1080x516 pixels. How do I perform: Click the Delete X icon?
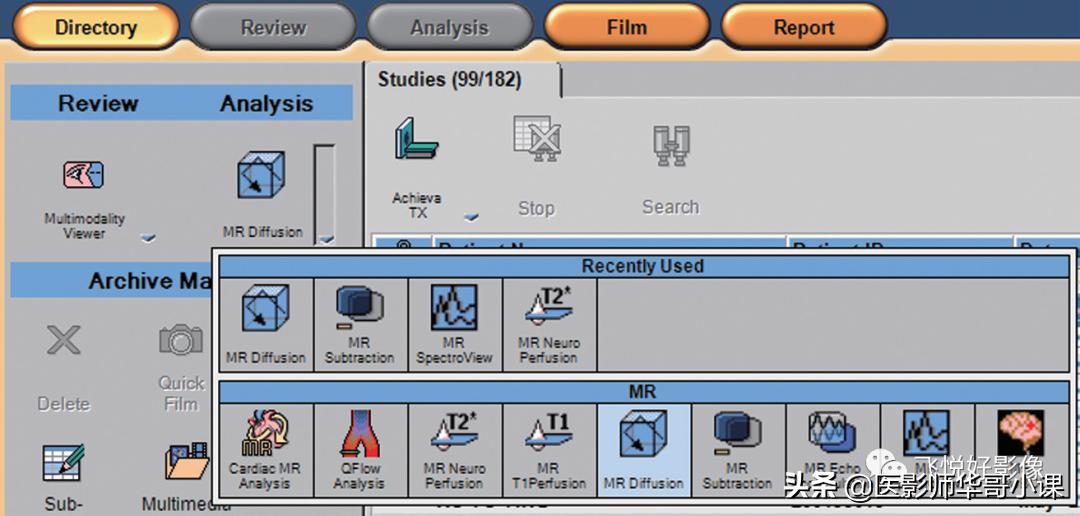point(64,340)
